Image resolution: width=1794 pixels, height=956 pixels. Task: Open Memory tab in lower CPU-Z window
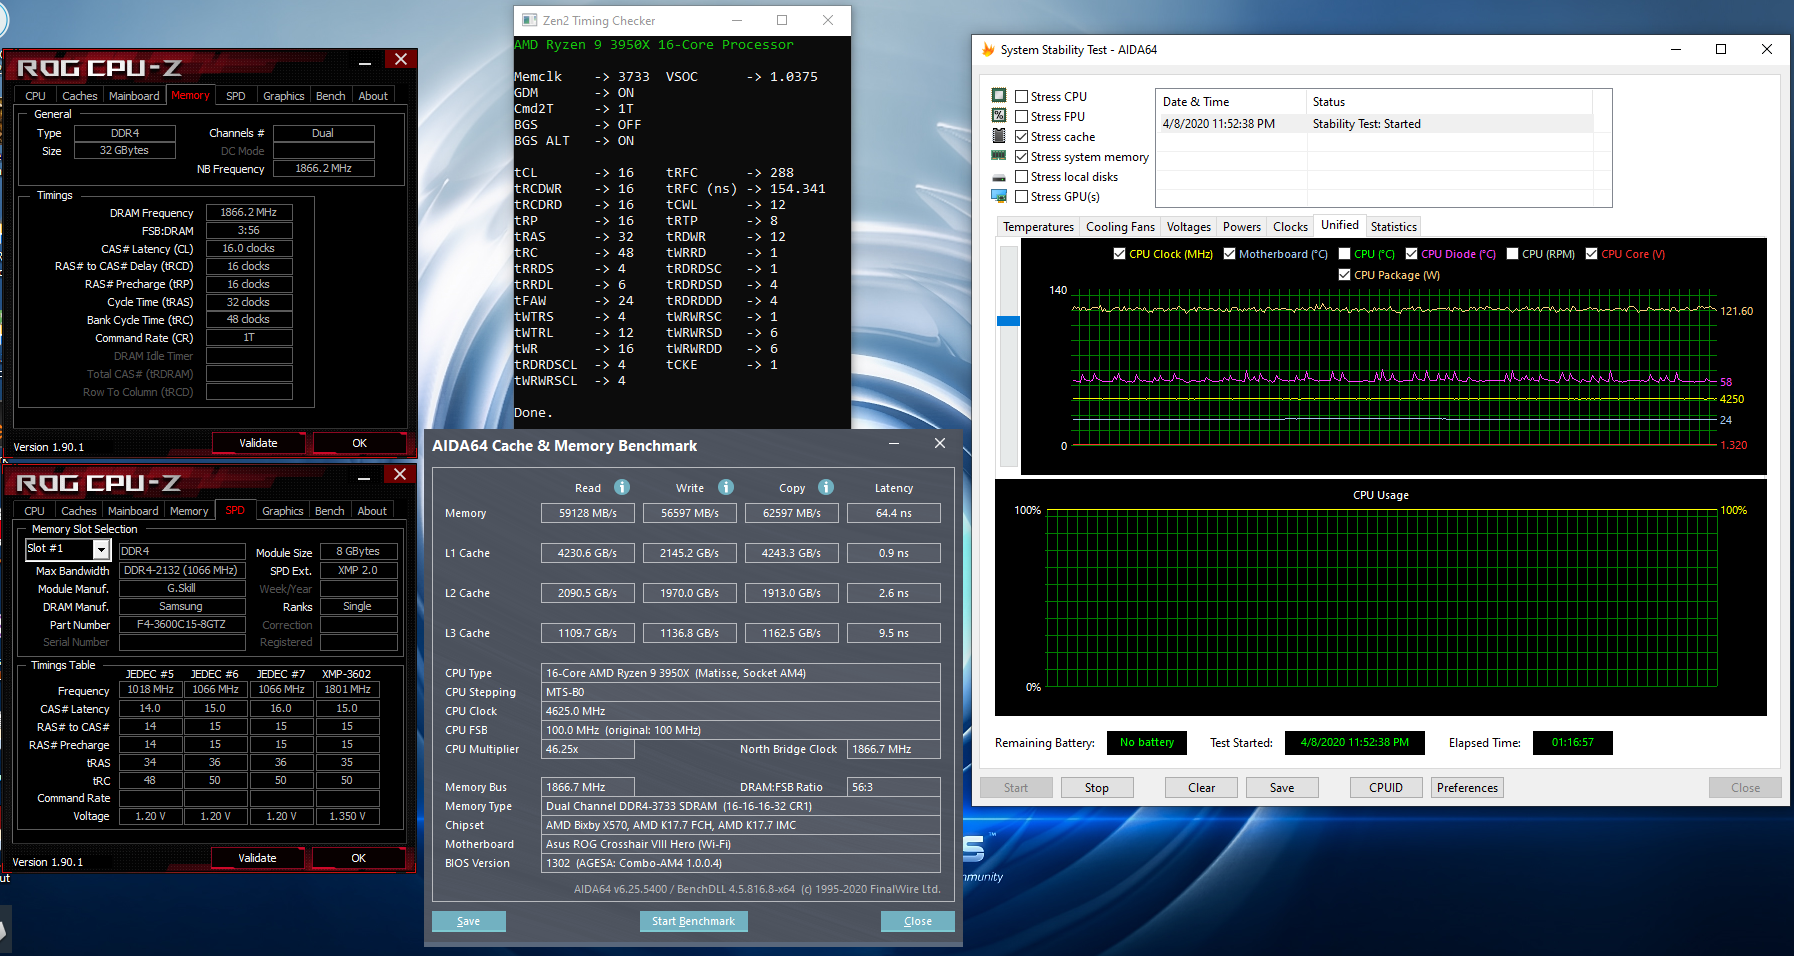[189, 511]
